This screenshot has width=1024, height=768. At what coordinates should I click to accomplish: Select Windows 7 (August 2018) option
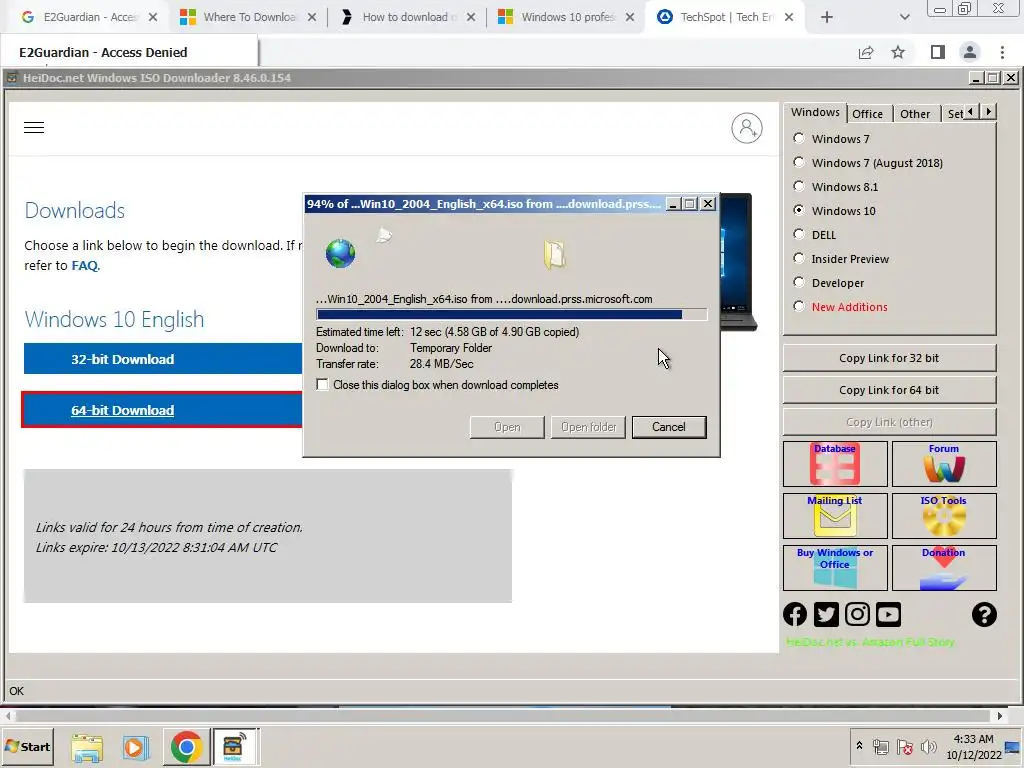pos(799,163)
